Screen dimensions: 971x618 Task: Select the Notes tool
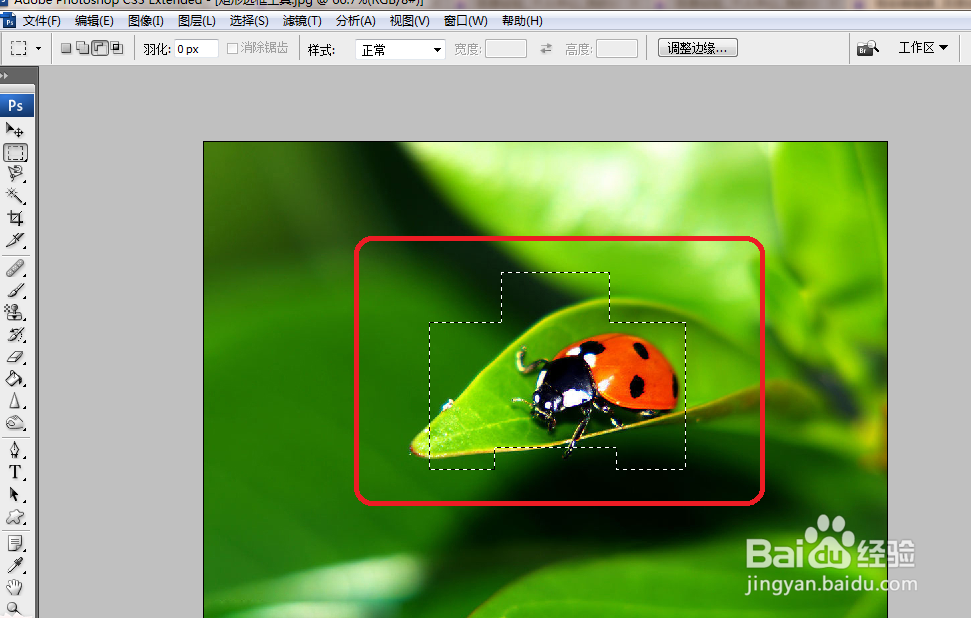coord(15,544)
